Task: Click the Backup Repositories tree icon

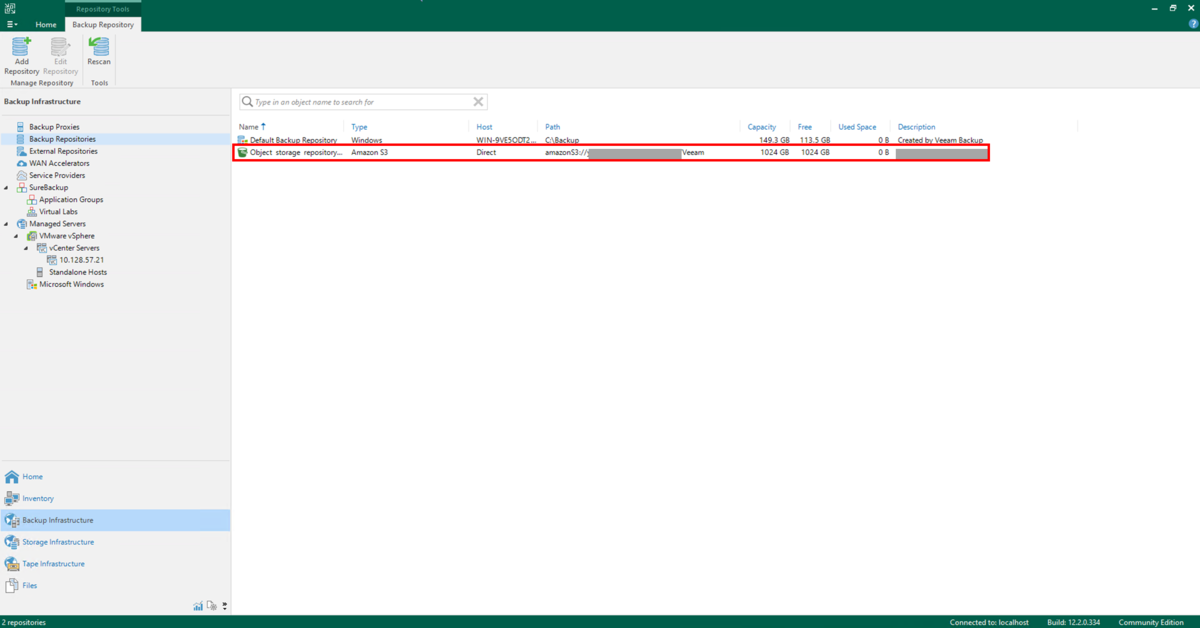Action: 21,139
